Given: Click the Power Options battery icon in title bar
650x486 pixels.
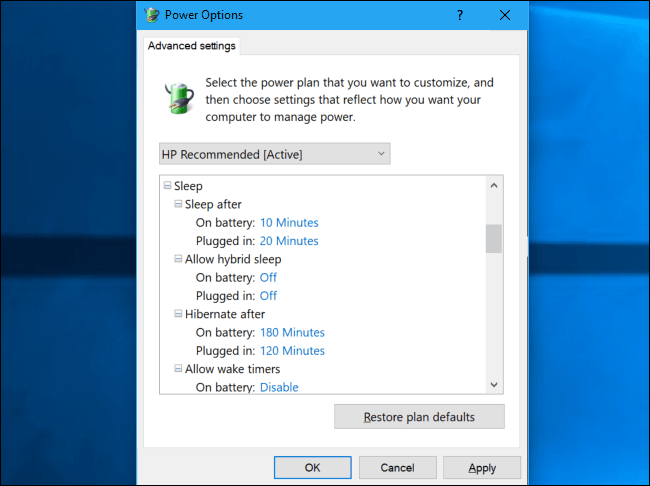Looking at the screenshot, I should pos(151,15).
